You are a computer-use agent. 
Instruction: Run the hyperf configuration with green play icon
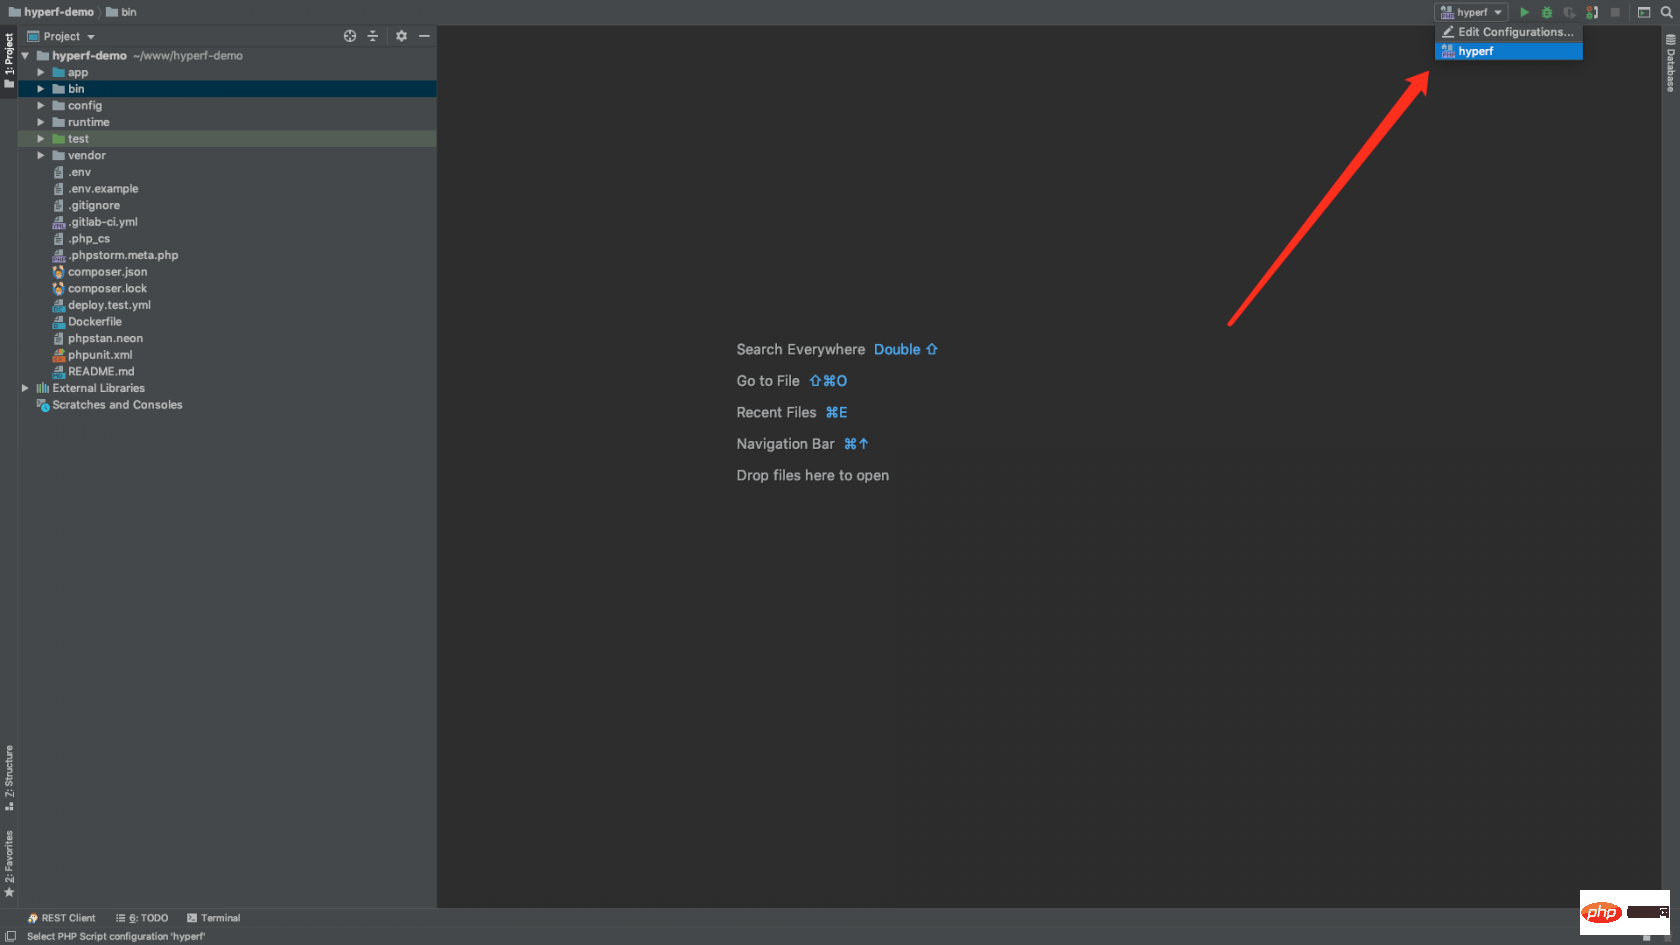[1524, 12]
